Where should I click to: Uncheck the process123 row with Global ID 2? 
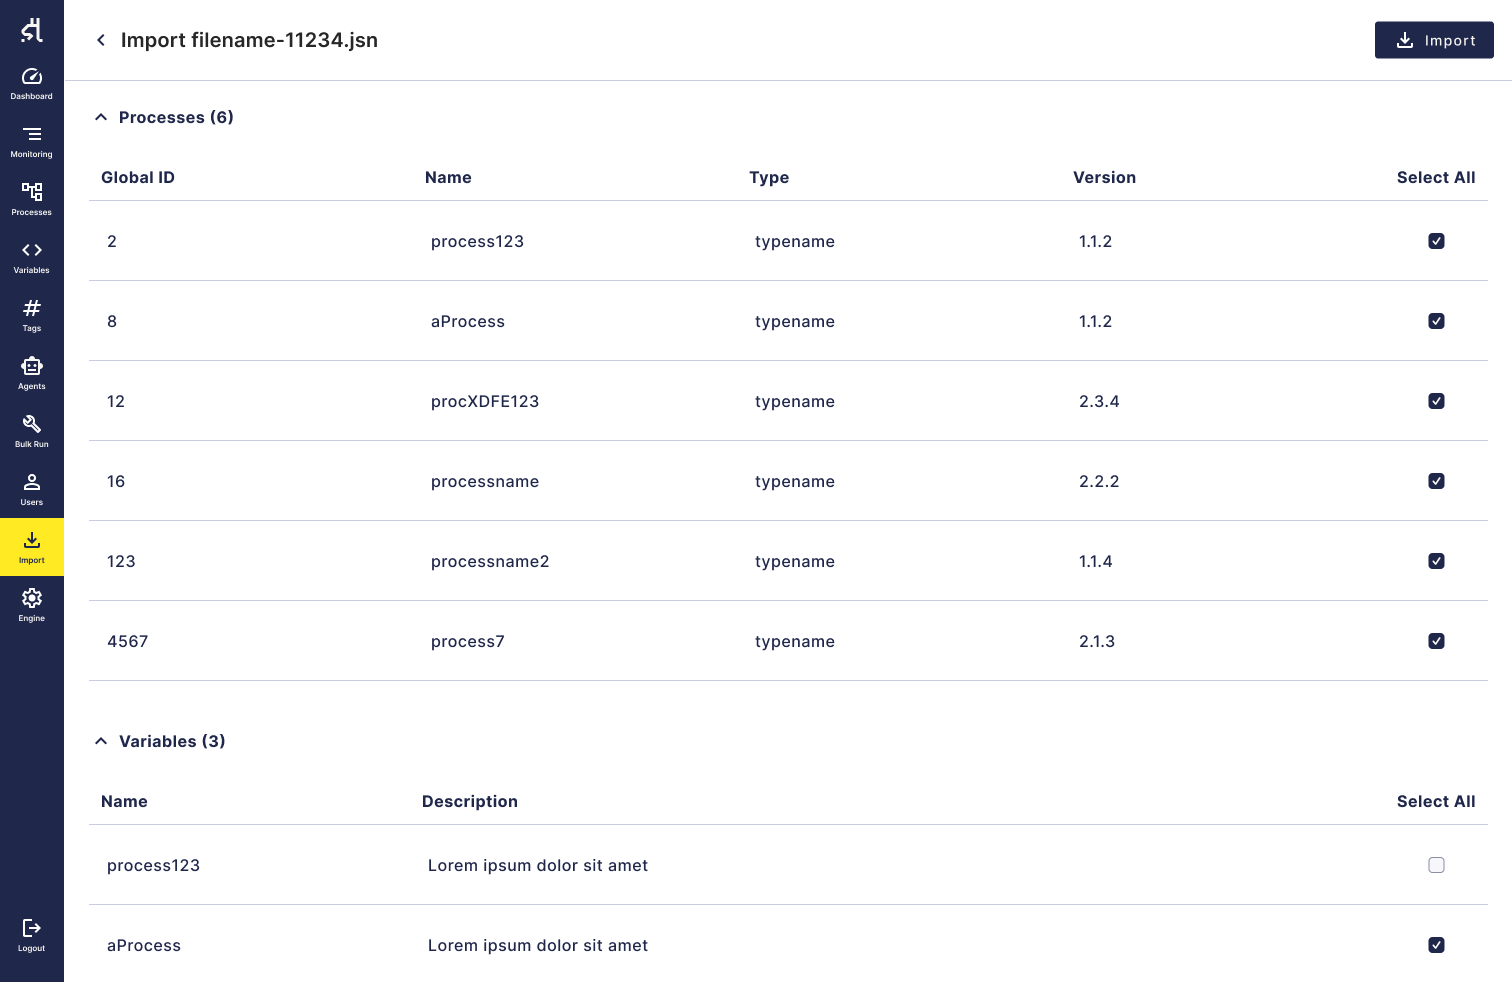[1436, 241]
